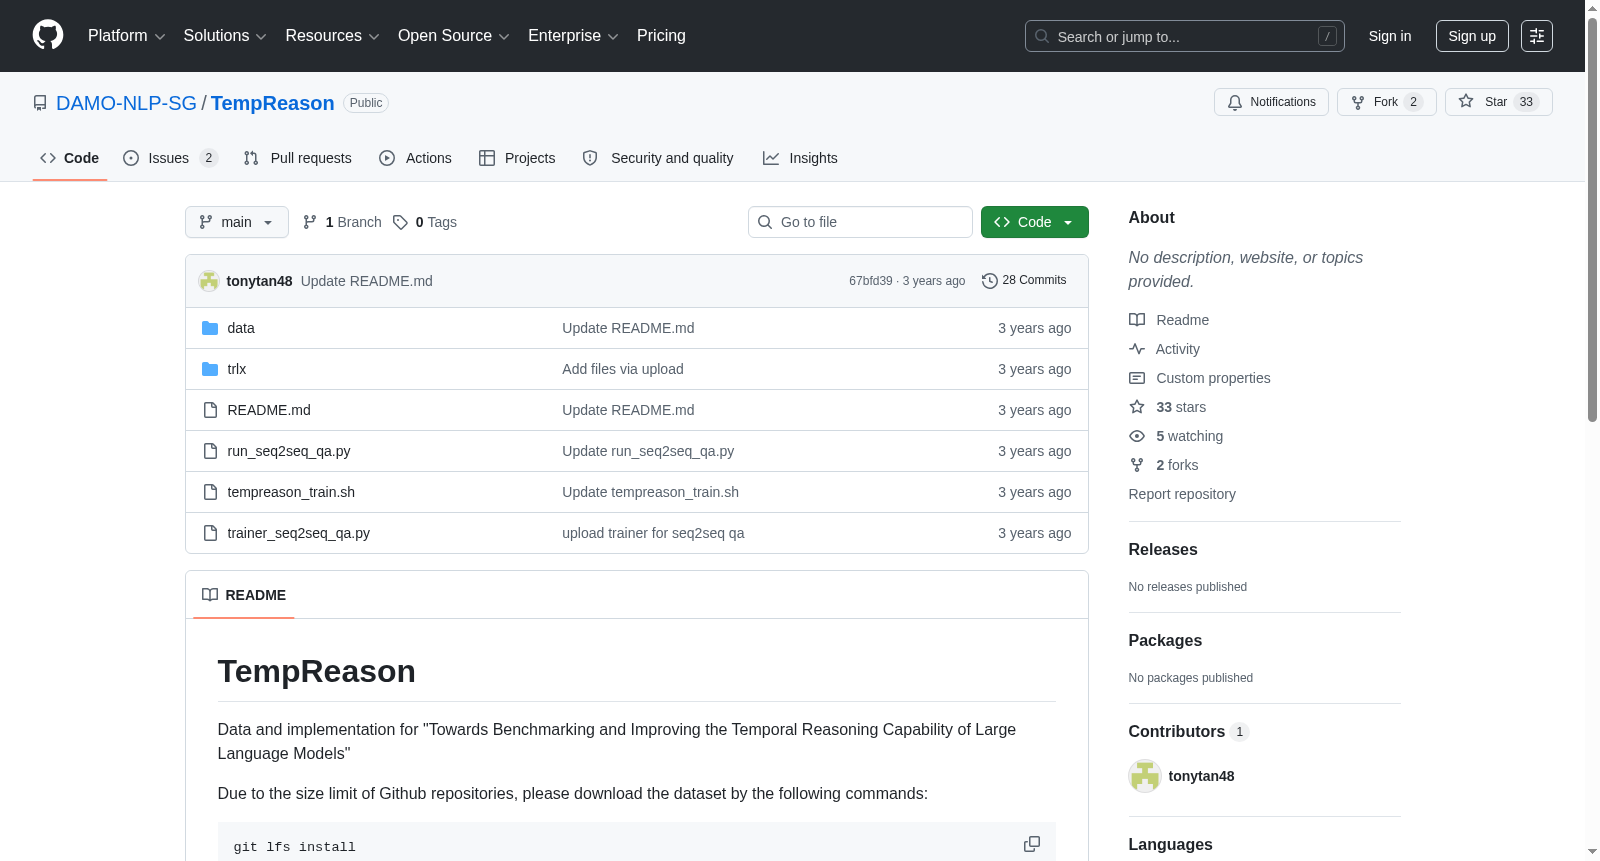The image size is (1600, 861).
Task: Click 'Add files via upload' commit message
Action: click(623, 369)
